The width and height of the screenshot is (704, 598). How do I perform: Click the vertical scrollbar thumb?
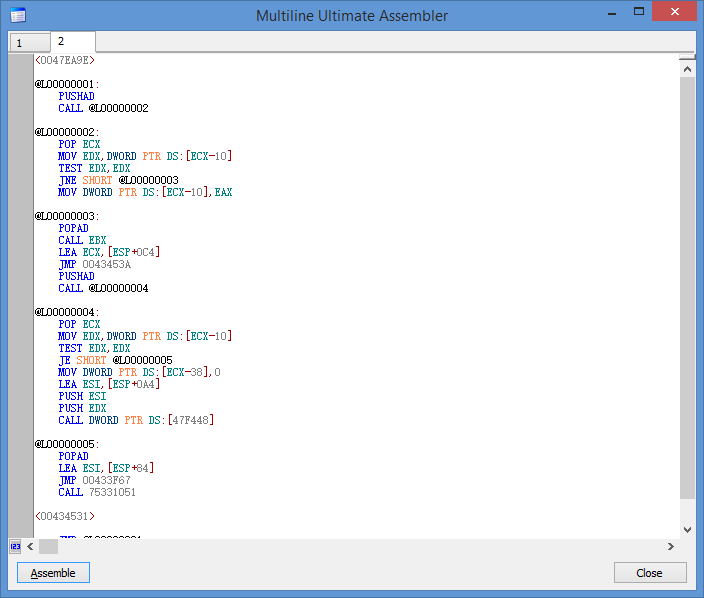coord(687,287)
